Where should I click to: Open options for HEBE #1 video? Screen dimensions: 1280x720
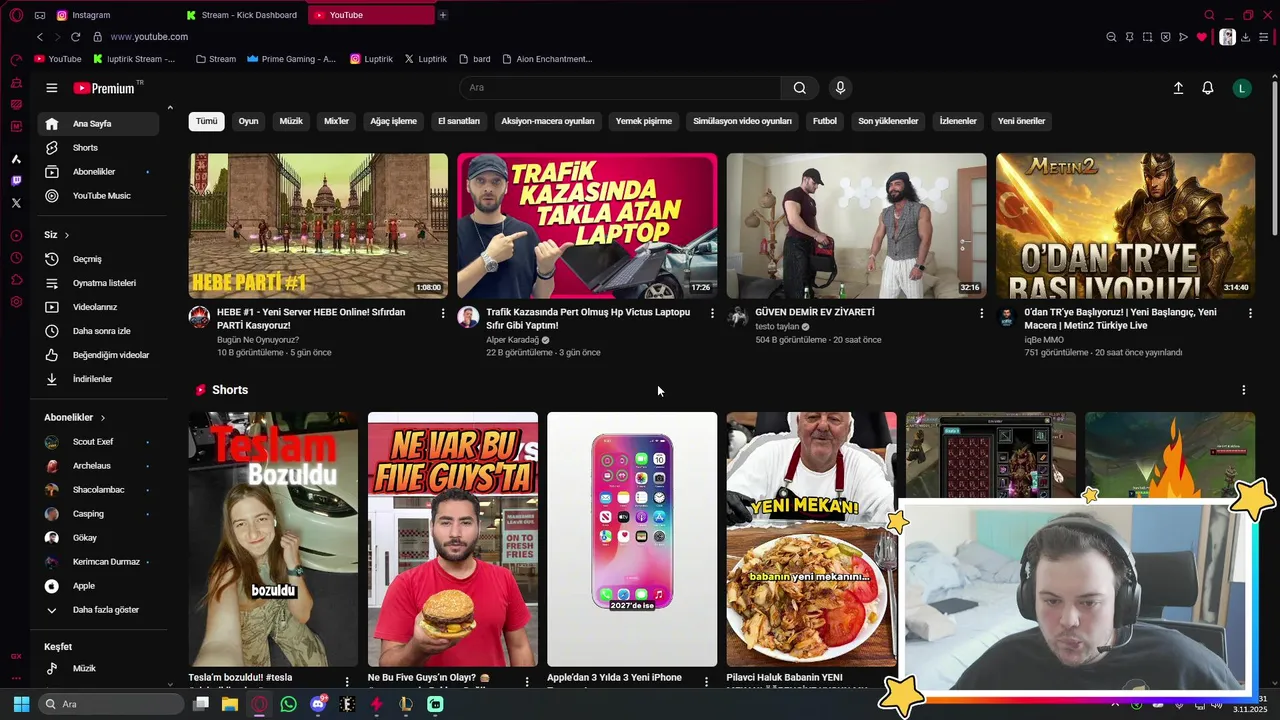(x=443, y=313)
